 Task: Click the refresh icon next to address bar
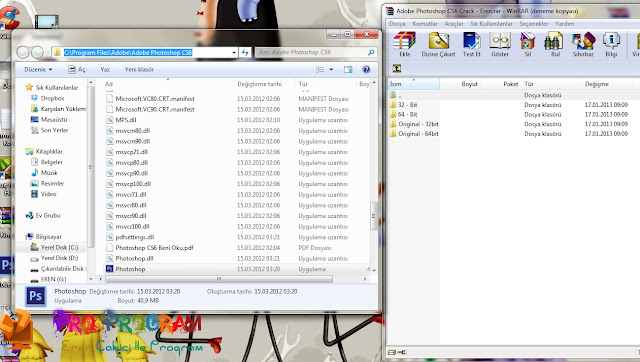(245, 52)
